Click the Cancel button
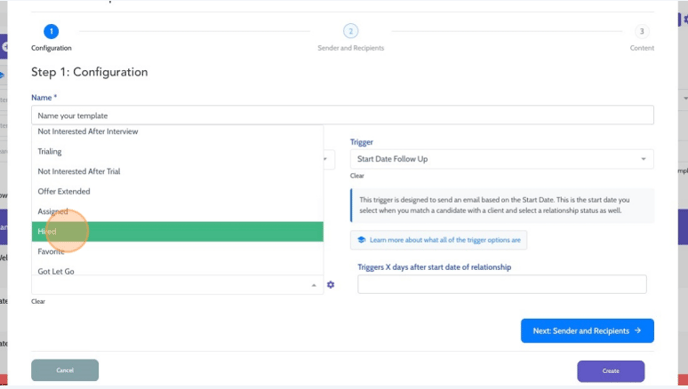 point(65,370)
